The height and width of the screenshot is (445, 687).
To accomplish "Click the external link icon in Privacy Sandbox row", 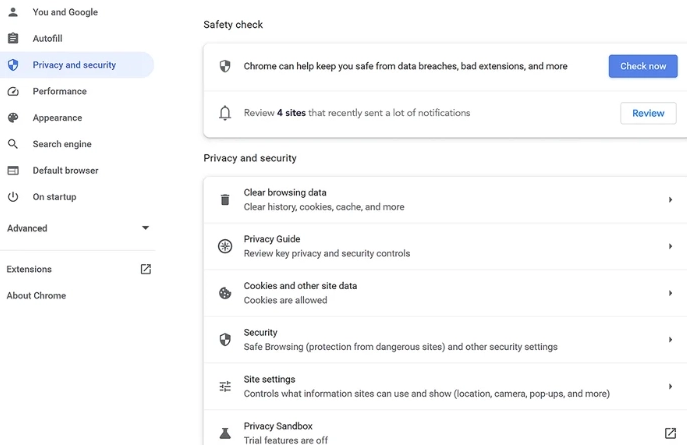I will point(670,433).
